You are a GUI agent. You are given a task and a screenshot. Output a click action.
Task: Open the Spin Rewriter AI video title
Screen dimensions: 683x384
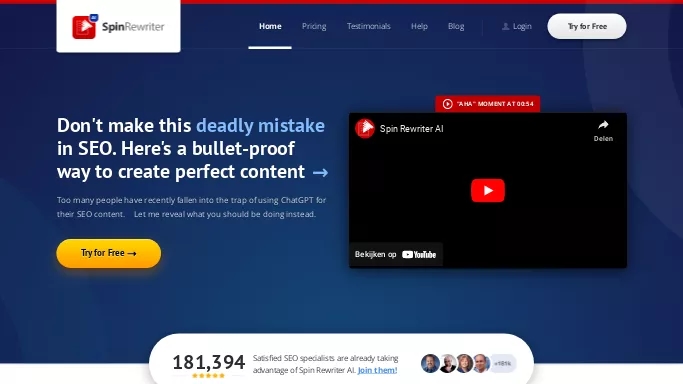click(x=411, y=128)
